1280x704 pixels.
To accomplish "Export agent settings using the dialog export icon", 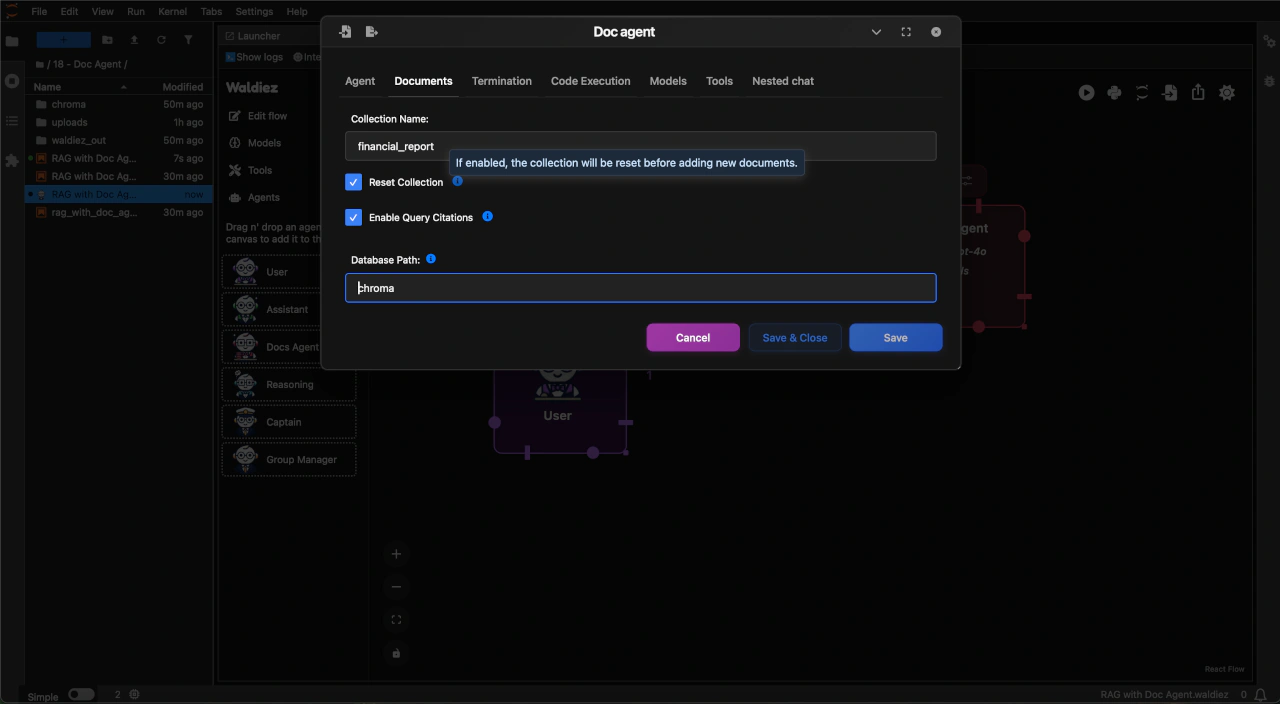I will [371, 31].
